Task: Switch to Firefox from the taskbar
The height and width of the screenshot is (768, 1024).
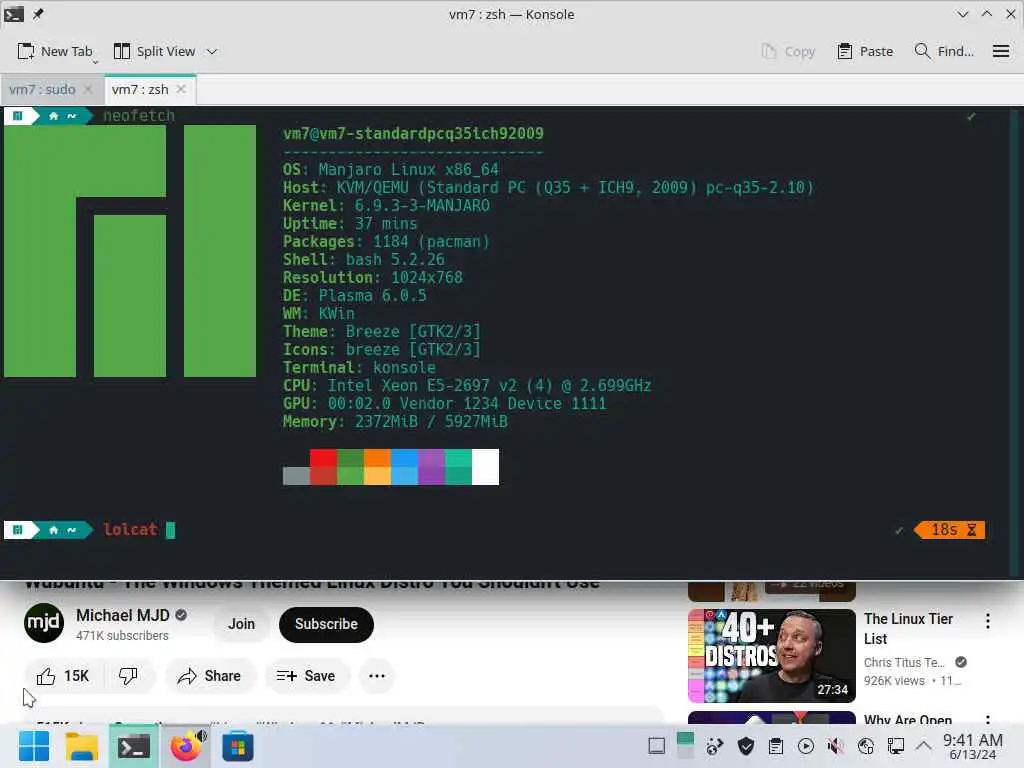Action: (x=186, y=746)
